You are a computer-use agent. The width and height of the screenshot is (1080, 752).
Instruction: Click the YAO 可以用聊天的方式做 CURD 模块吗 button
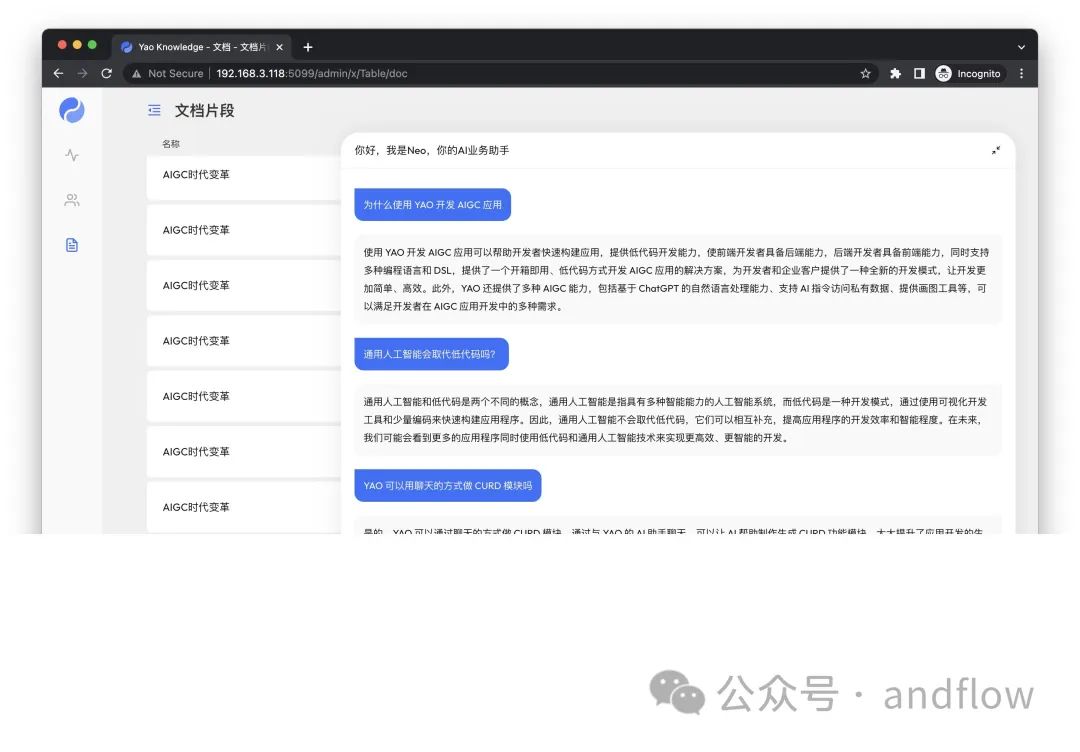coord(448,485)
